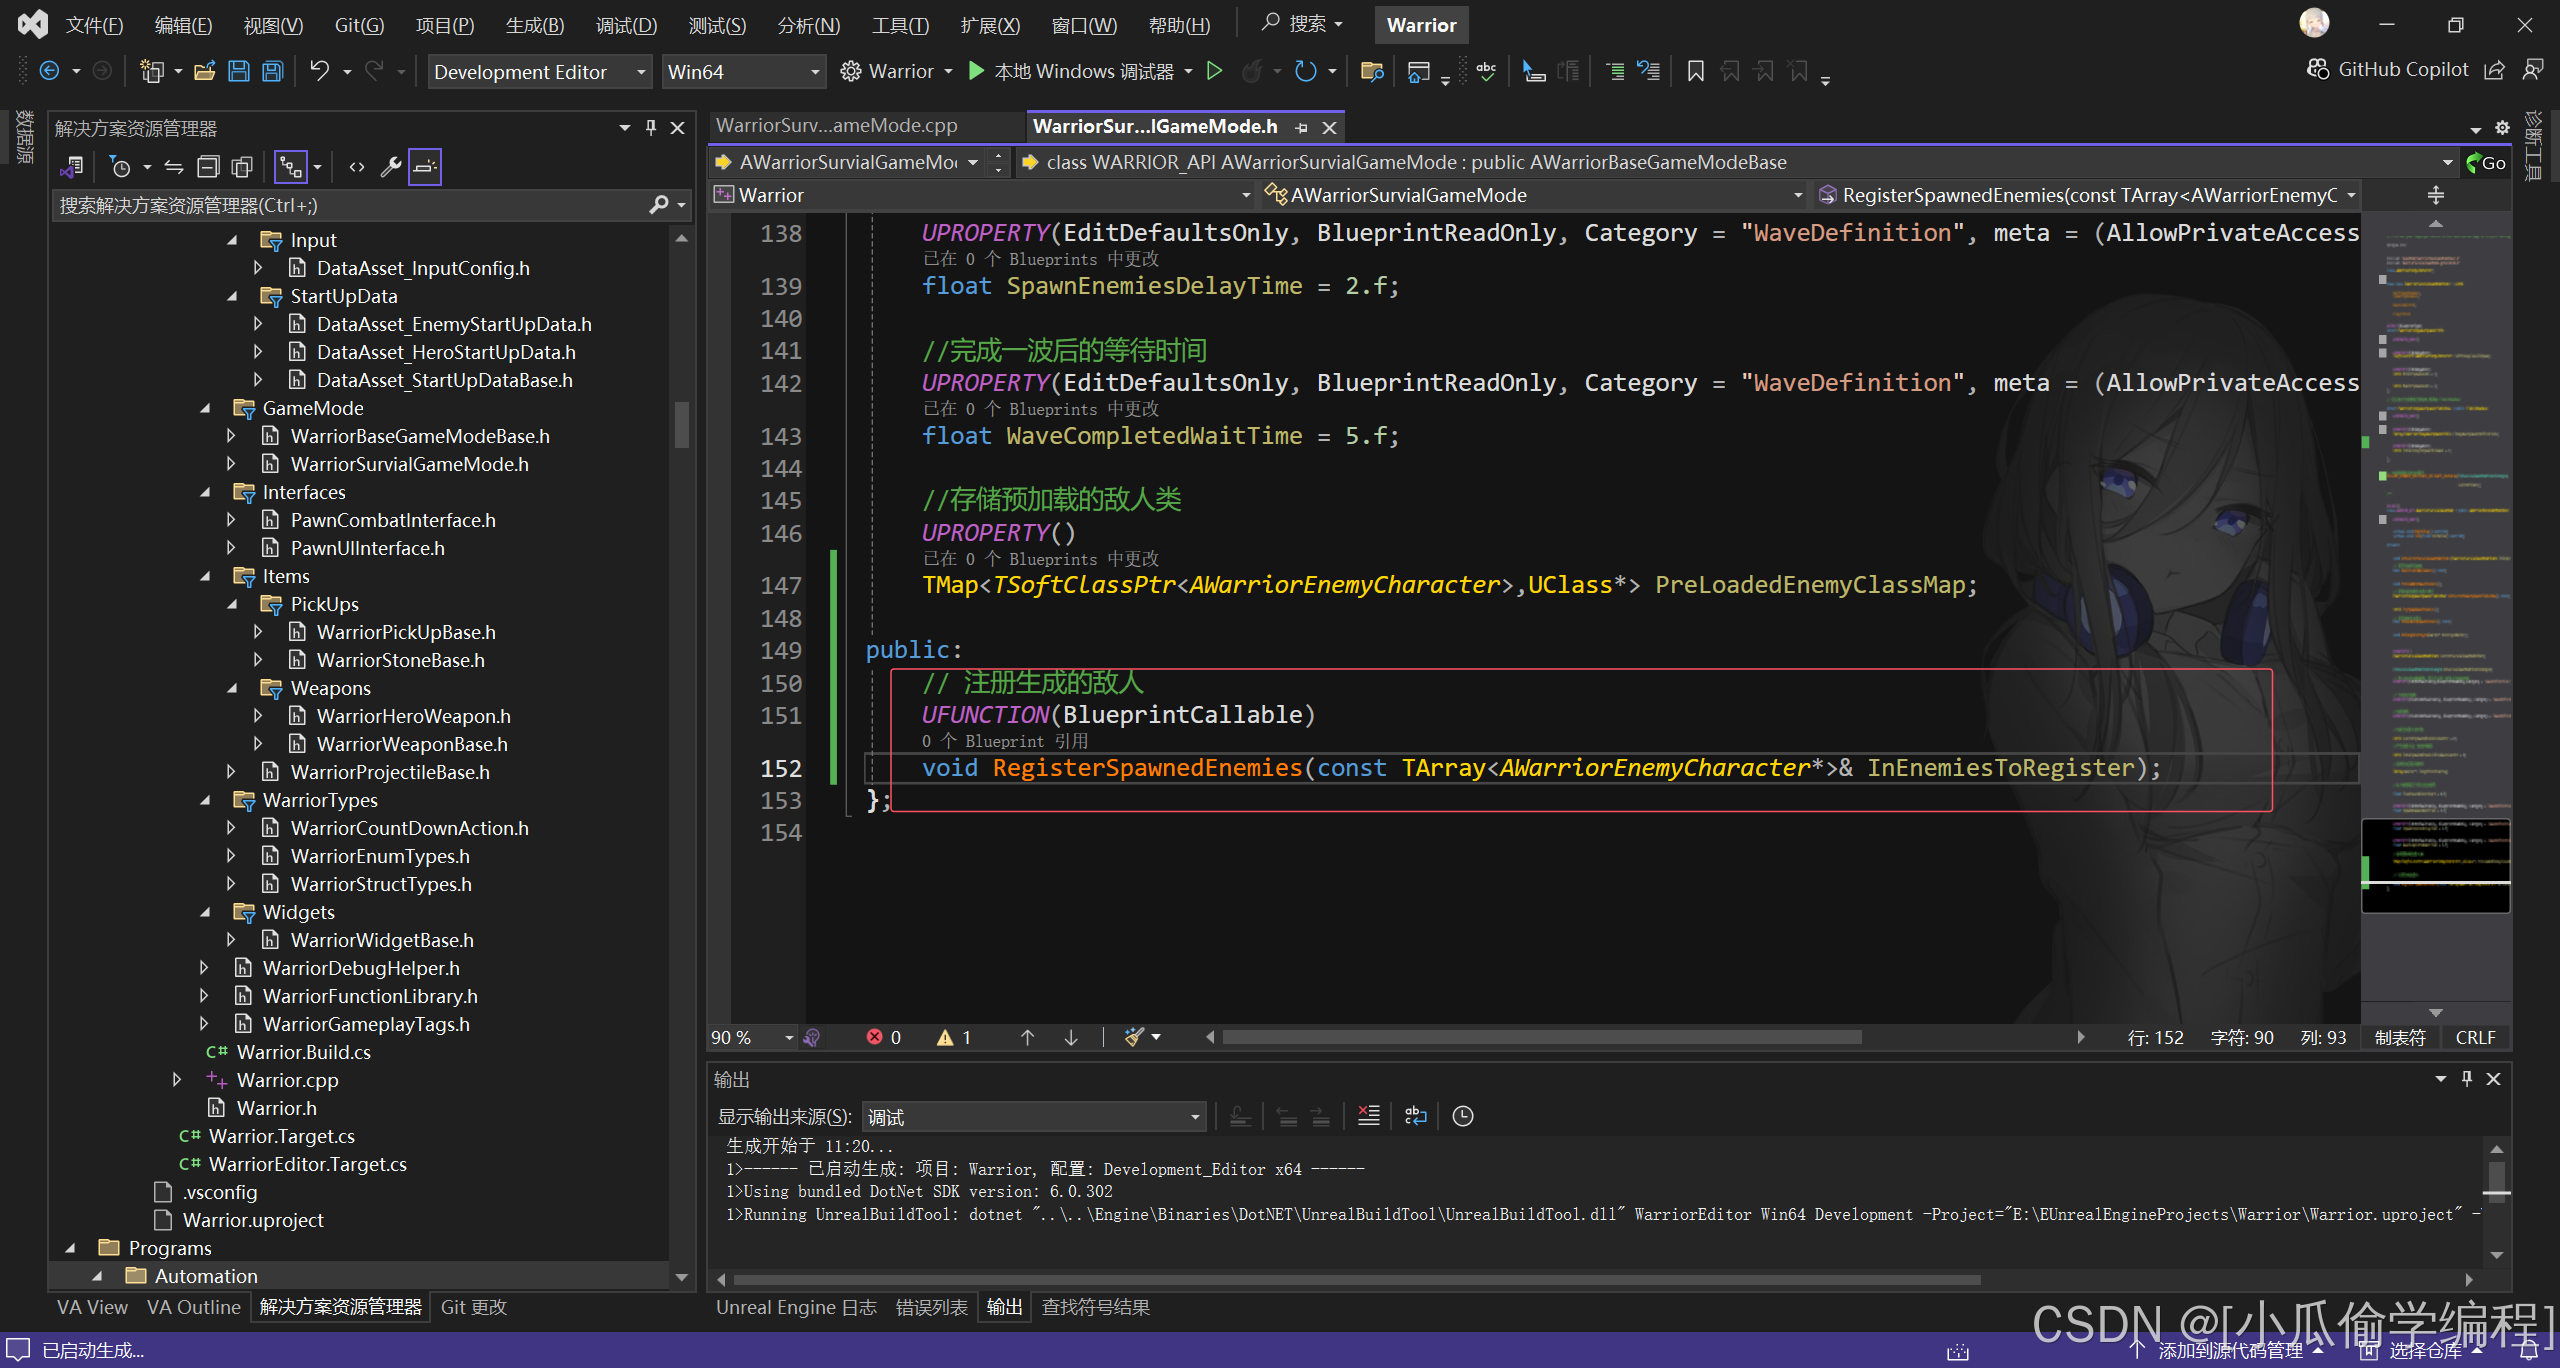Click the Collapse All icon in Solution Explorer

point(208,167)
